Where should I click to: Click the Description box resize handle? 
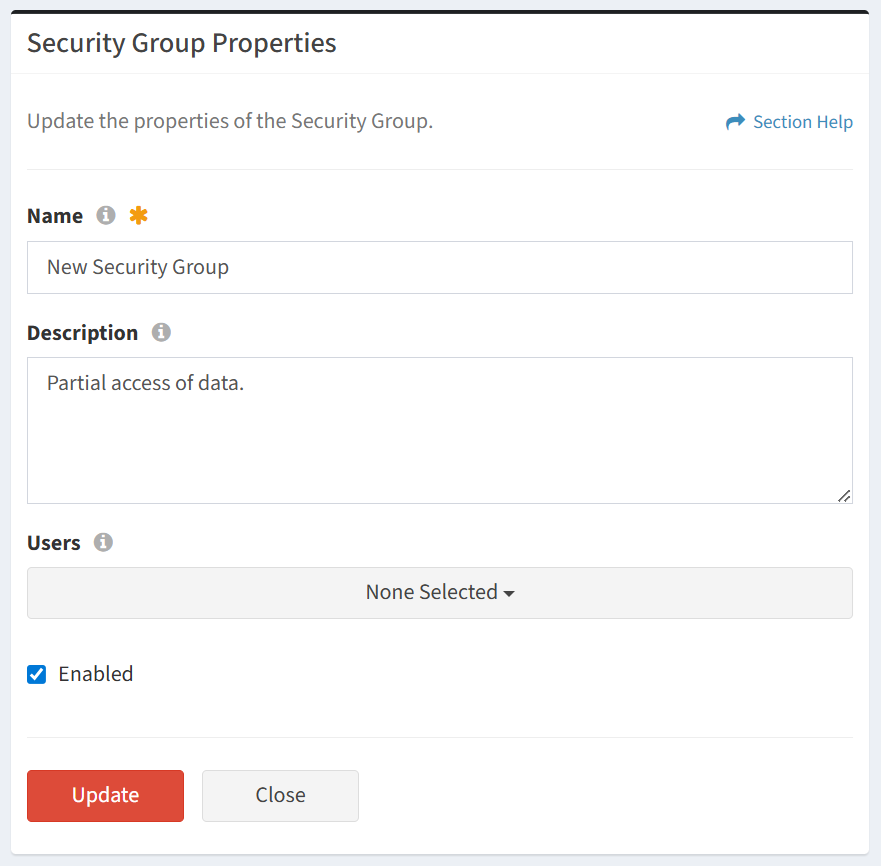click(x=844, y=496)
